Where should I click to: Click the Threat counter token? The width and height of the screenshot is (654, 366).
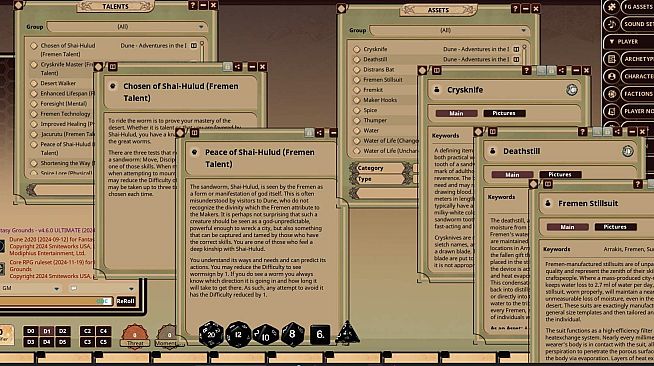pos(135,336)
